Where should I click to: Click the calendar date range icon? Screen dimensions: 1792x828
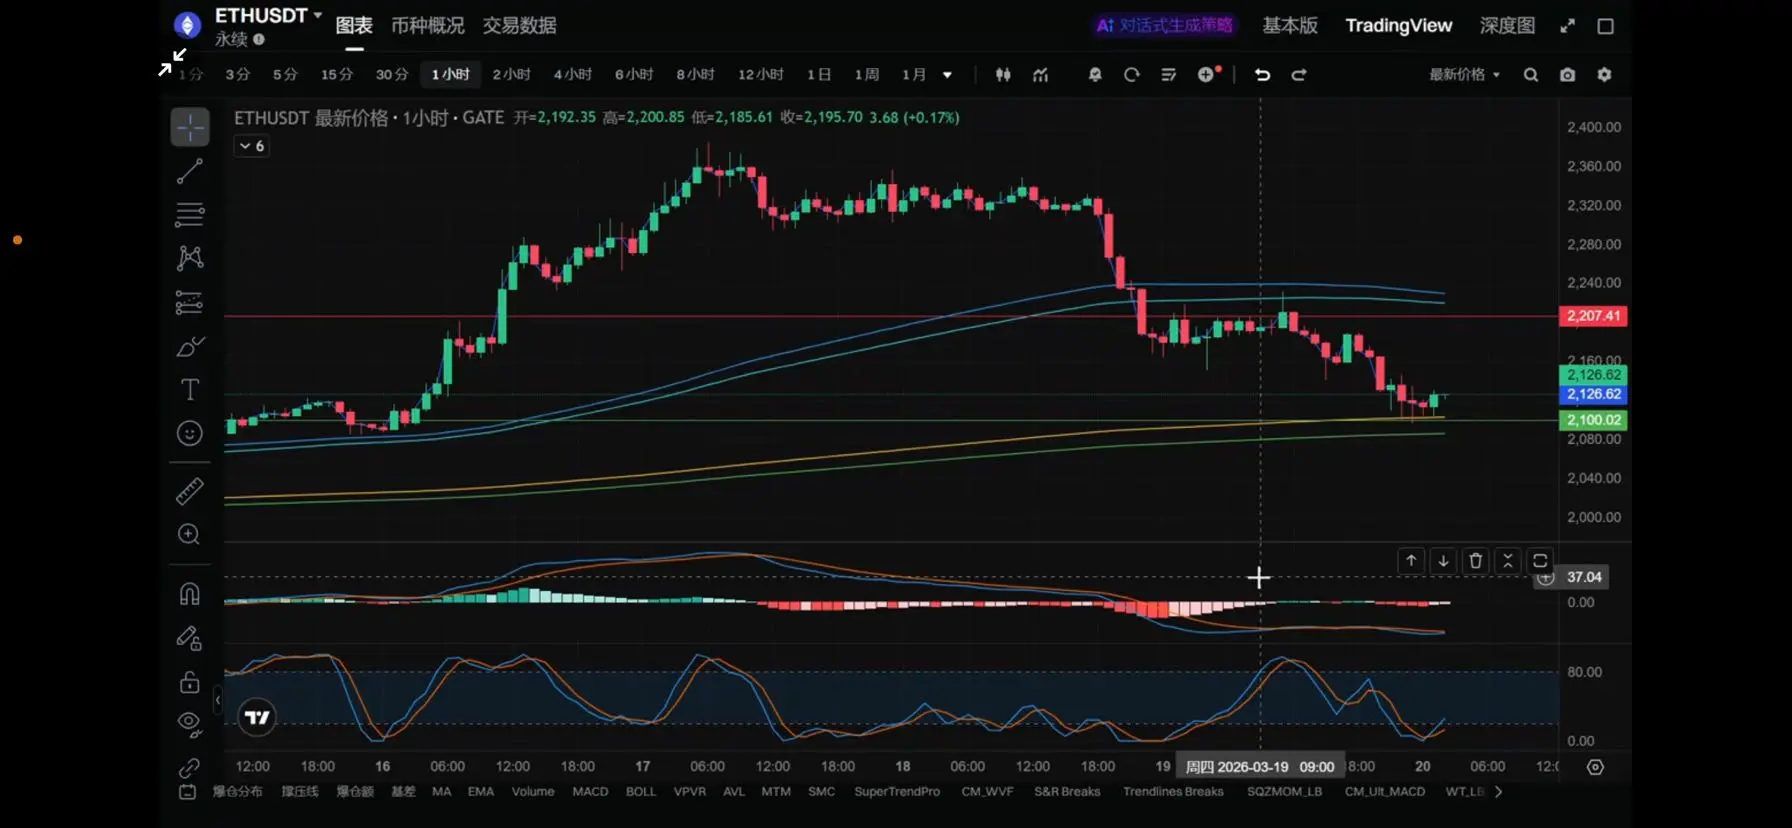(187, 792)
